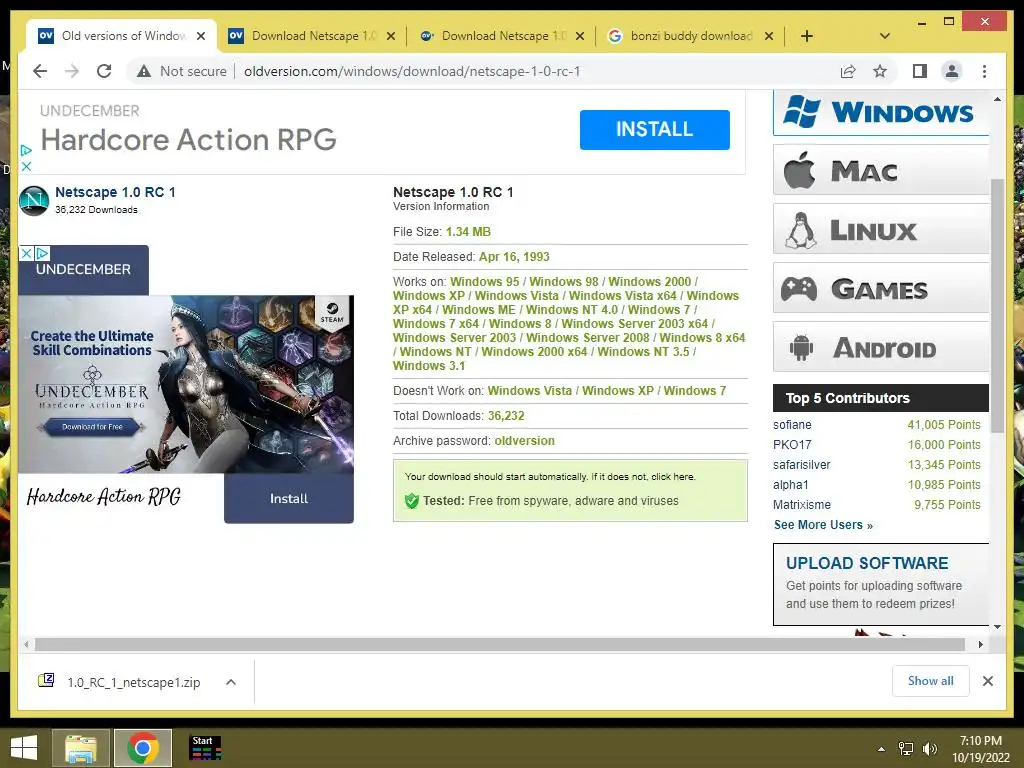The height and width of the screenshot is (768, 1024).
Task: Click the horizontal scrollbar right arrow
Action: point(980,645)
